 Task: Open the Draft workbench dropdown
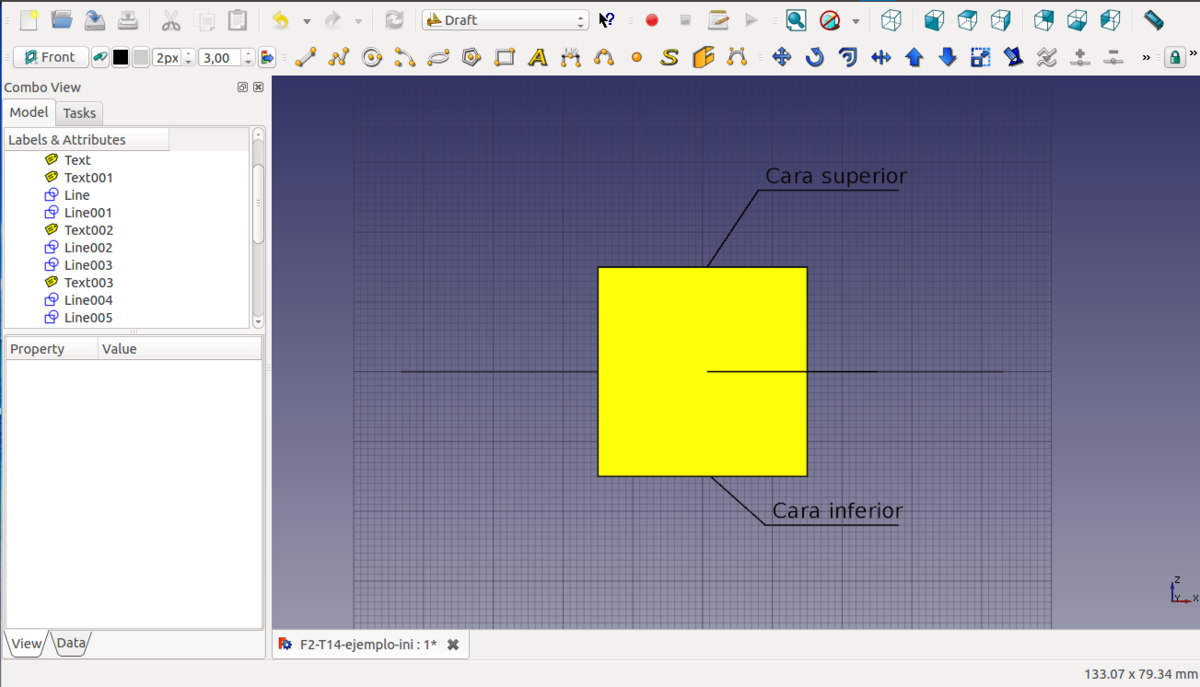tap(505, 20)
